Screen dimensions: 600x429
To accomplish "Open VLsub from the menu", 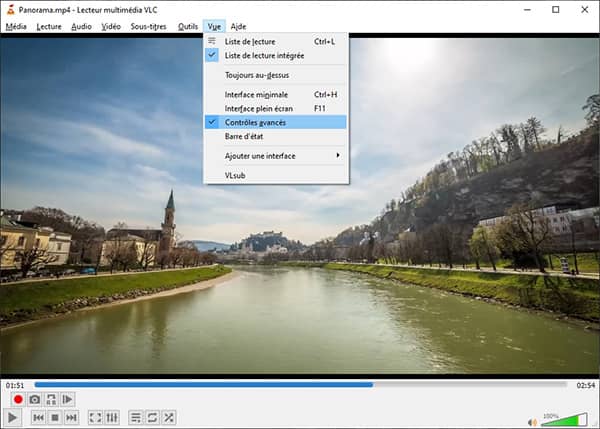I will coord(276,175).
